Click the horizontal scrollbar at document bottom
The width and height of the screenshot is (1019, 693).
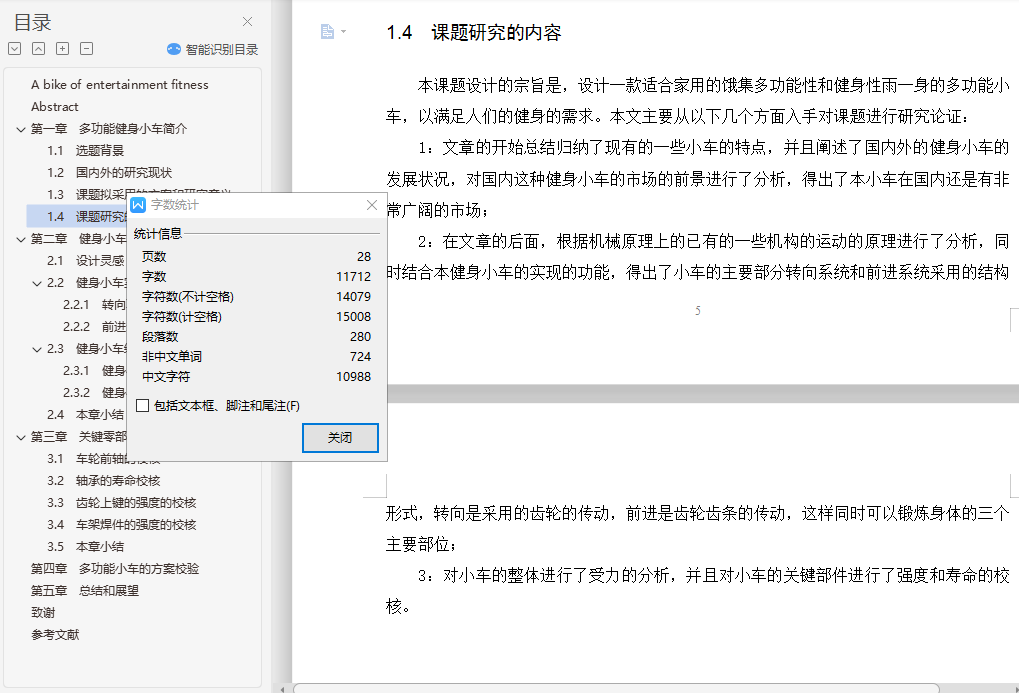pyautogui.click(x=616, y=688)
